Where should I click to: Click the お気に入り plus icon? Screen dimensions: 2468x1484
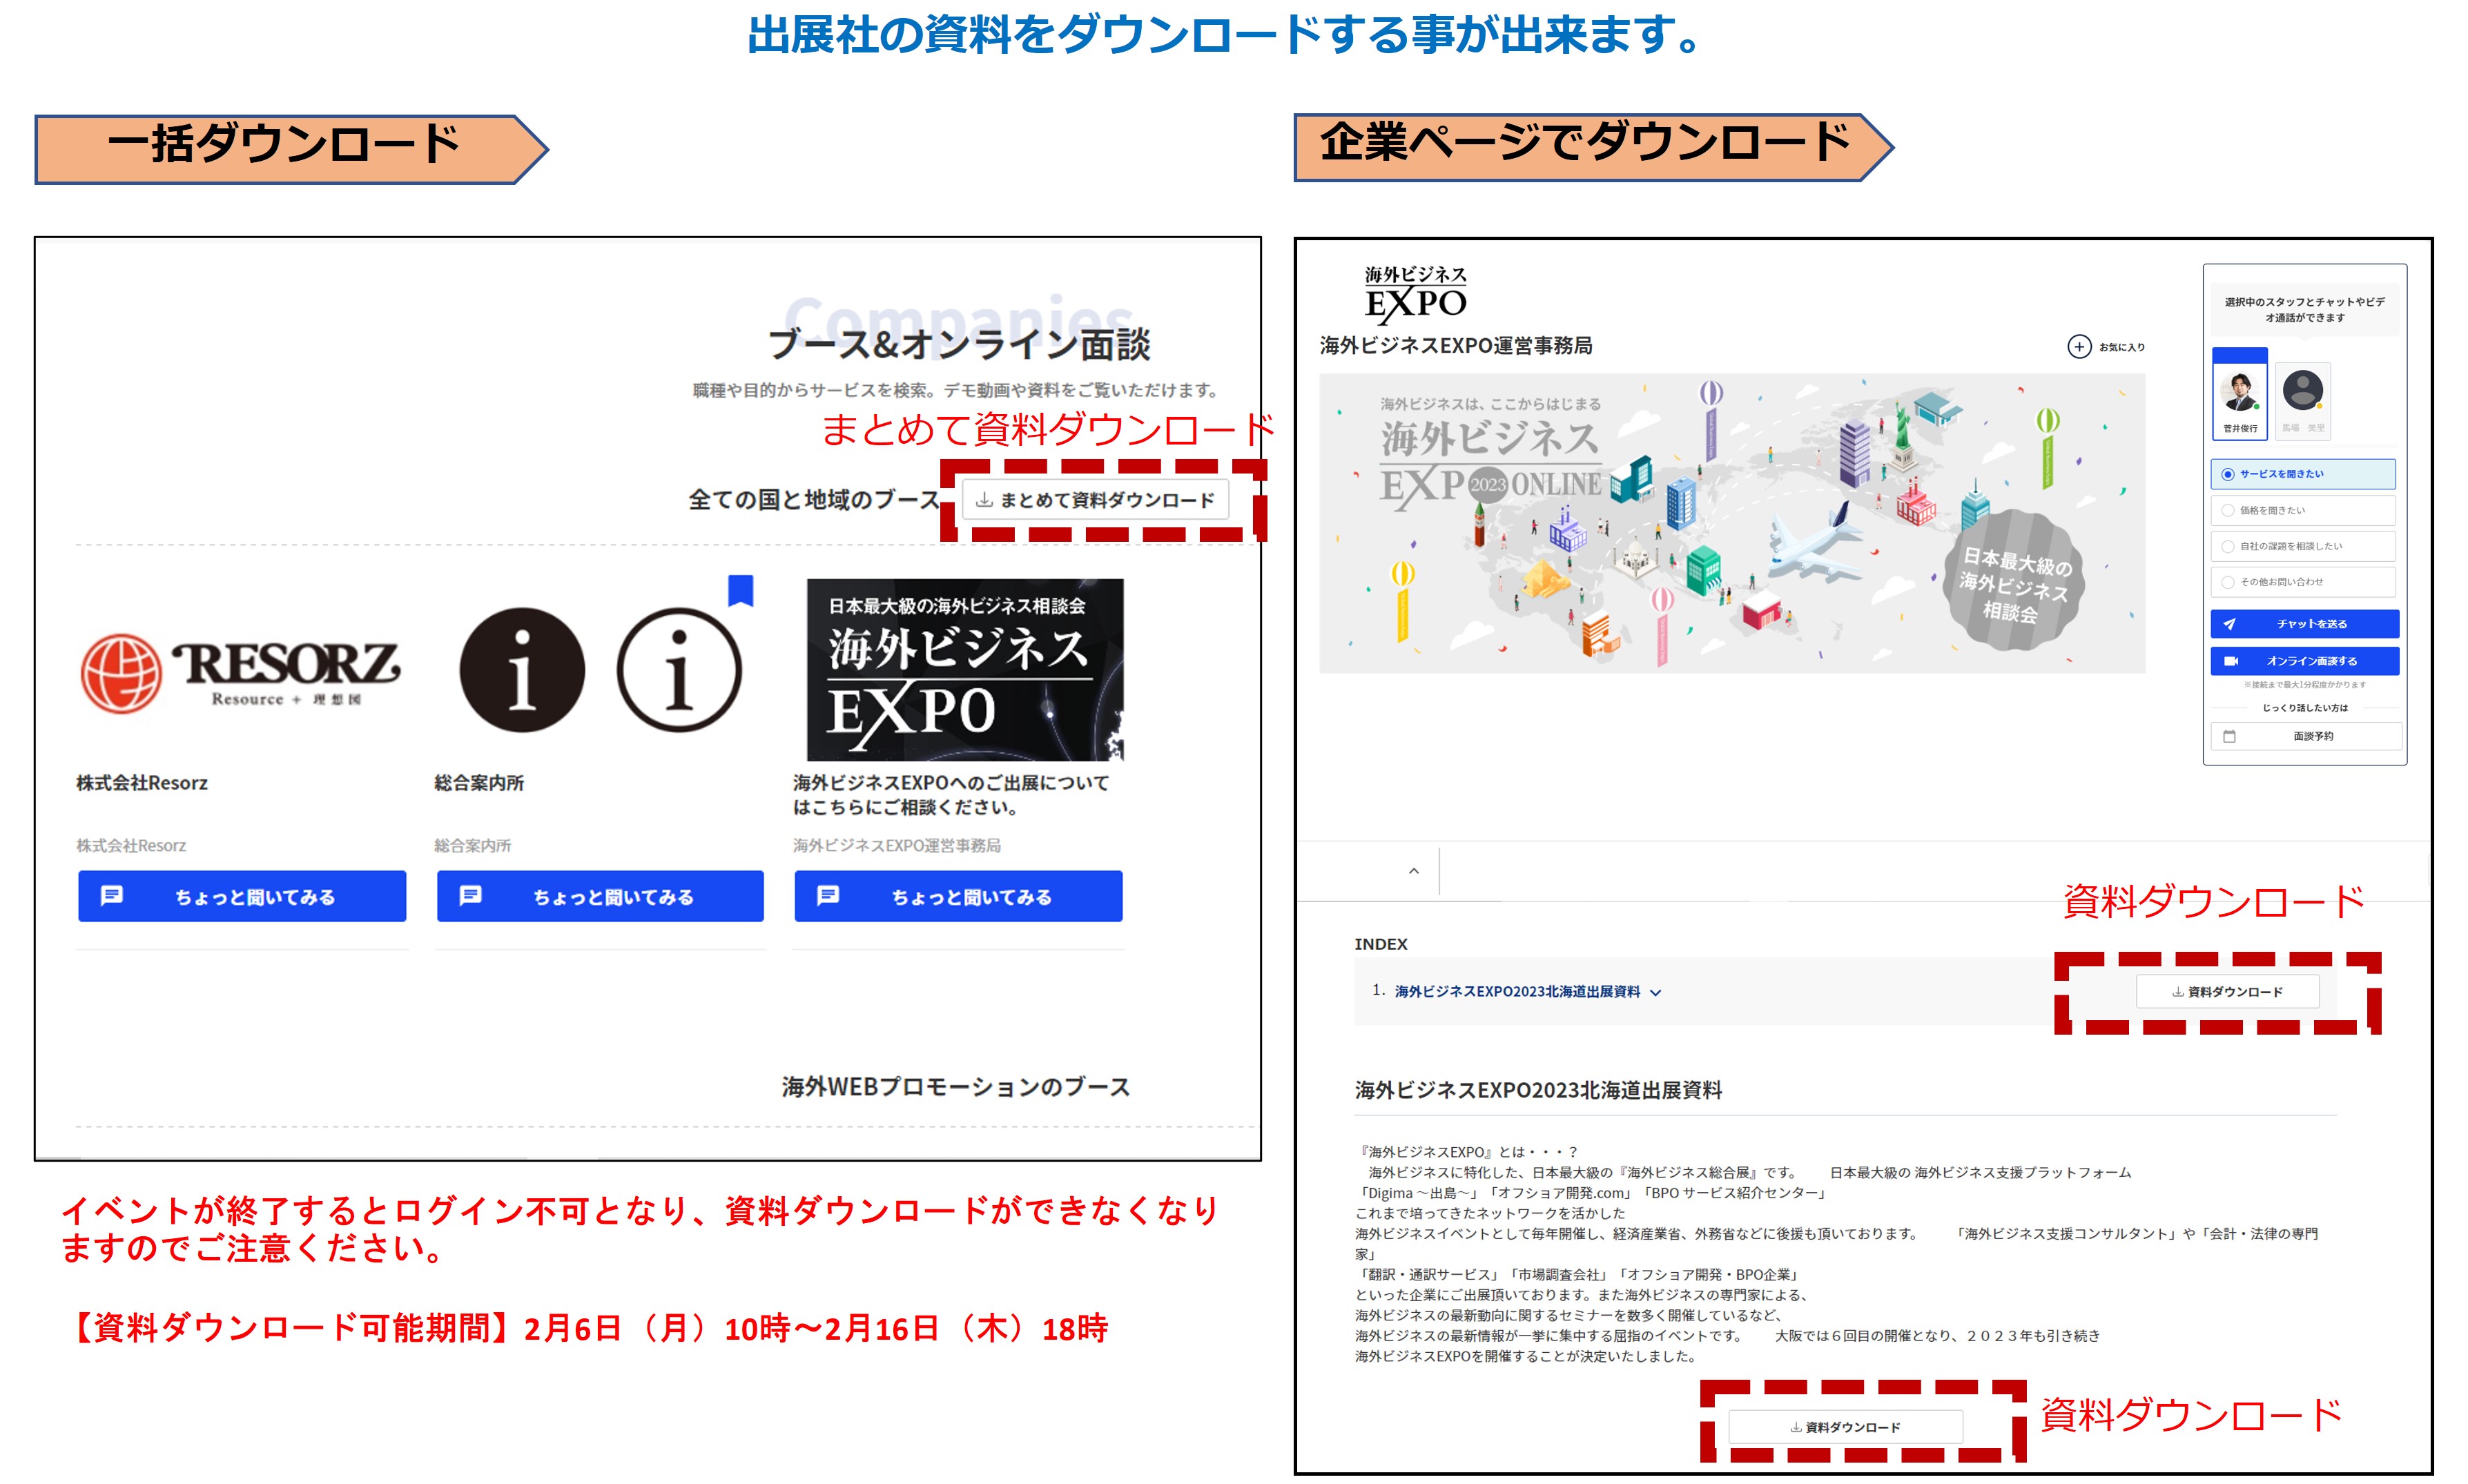click(2079, 347)
